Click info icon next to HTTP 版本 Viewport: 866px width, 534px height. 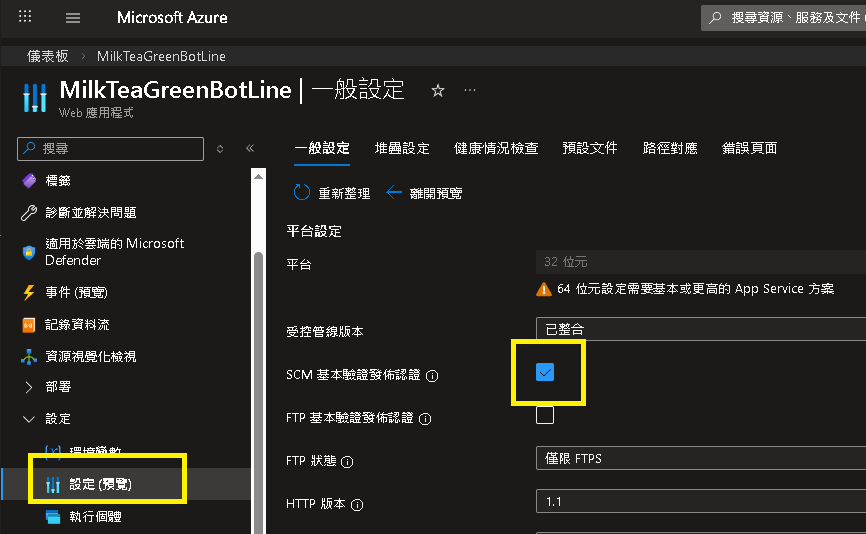click(x=356, y=504)
